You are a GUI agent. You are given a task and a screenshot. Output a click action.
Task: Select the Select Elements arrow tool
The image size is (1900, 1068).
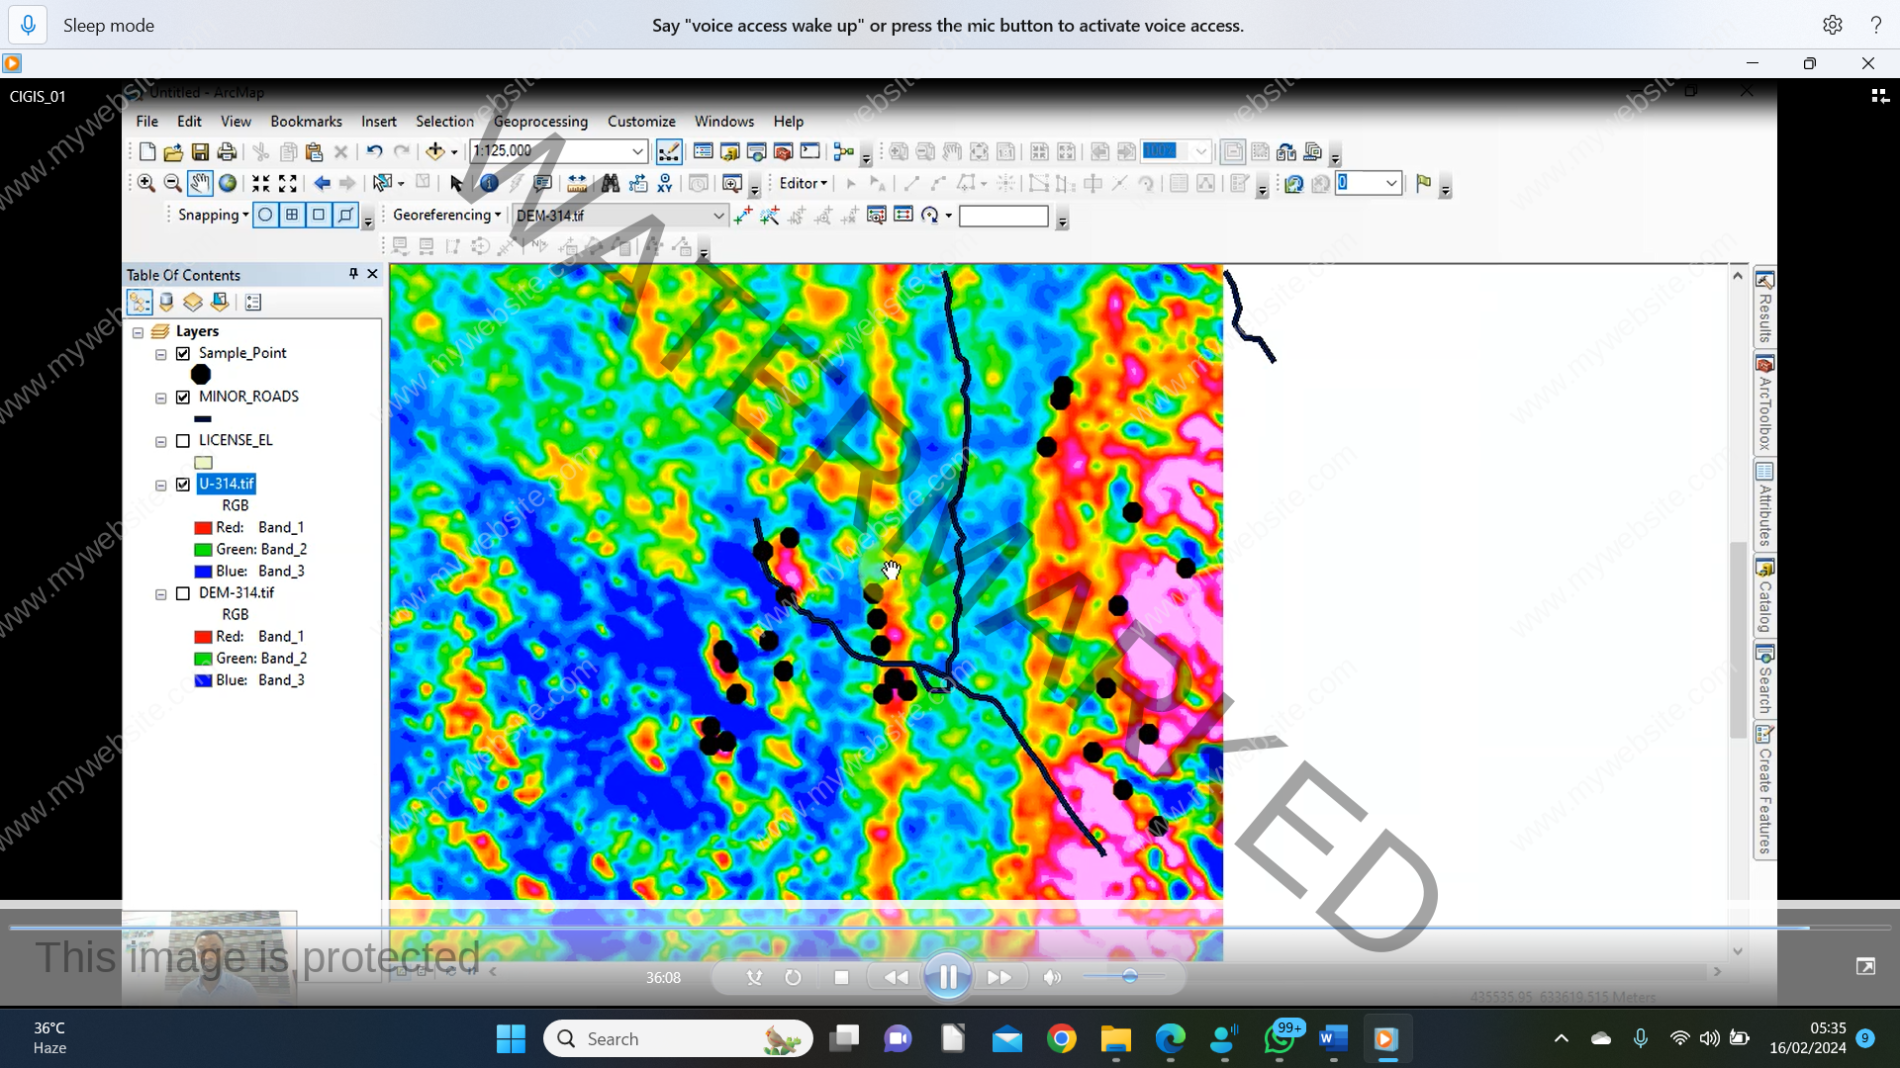click(x=456, y=183)
